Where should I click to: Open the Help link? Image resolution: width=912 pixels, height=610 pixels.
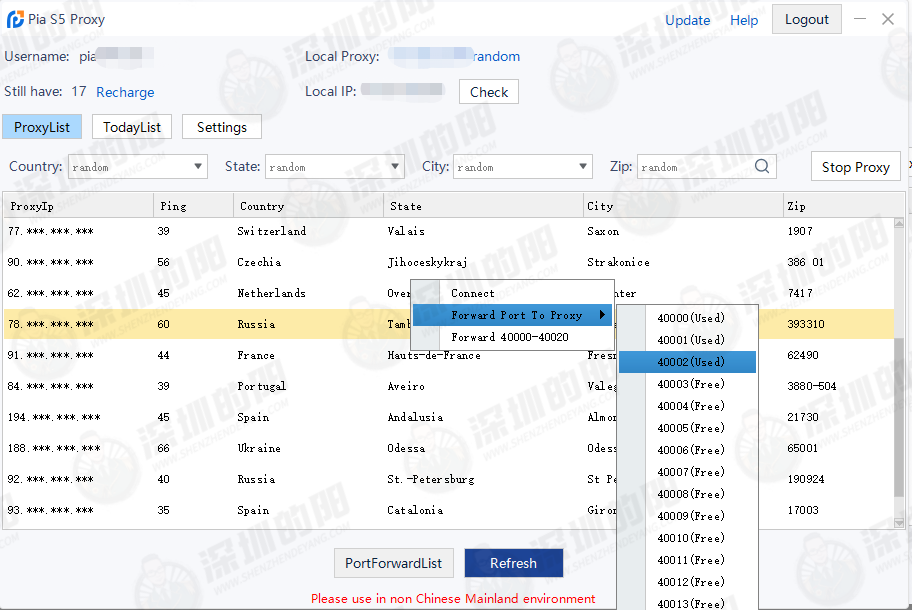tap(744, 20)
